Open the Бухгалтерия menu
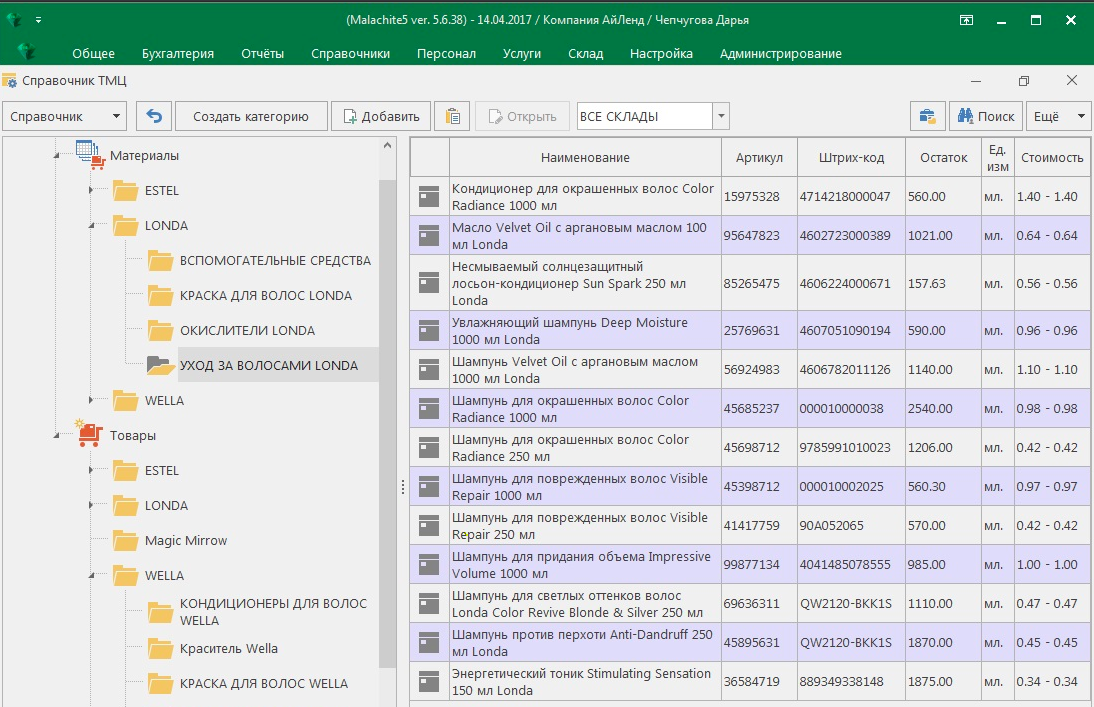1094x707 pixels. (x=177, y=53)
